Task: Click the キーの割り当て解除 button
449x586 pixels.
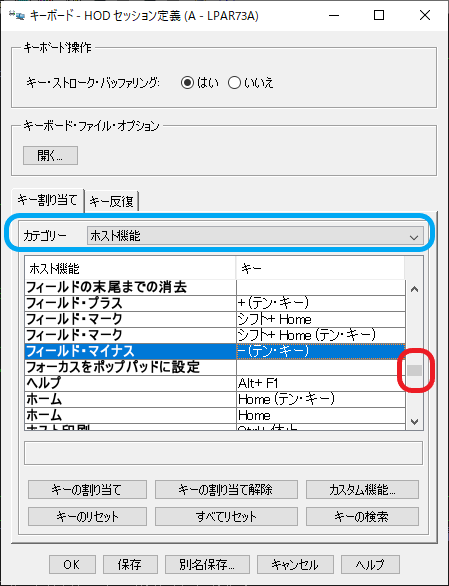Action: [226, 490]
